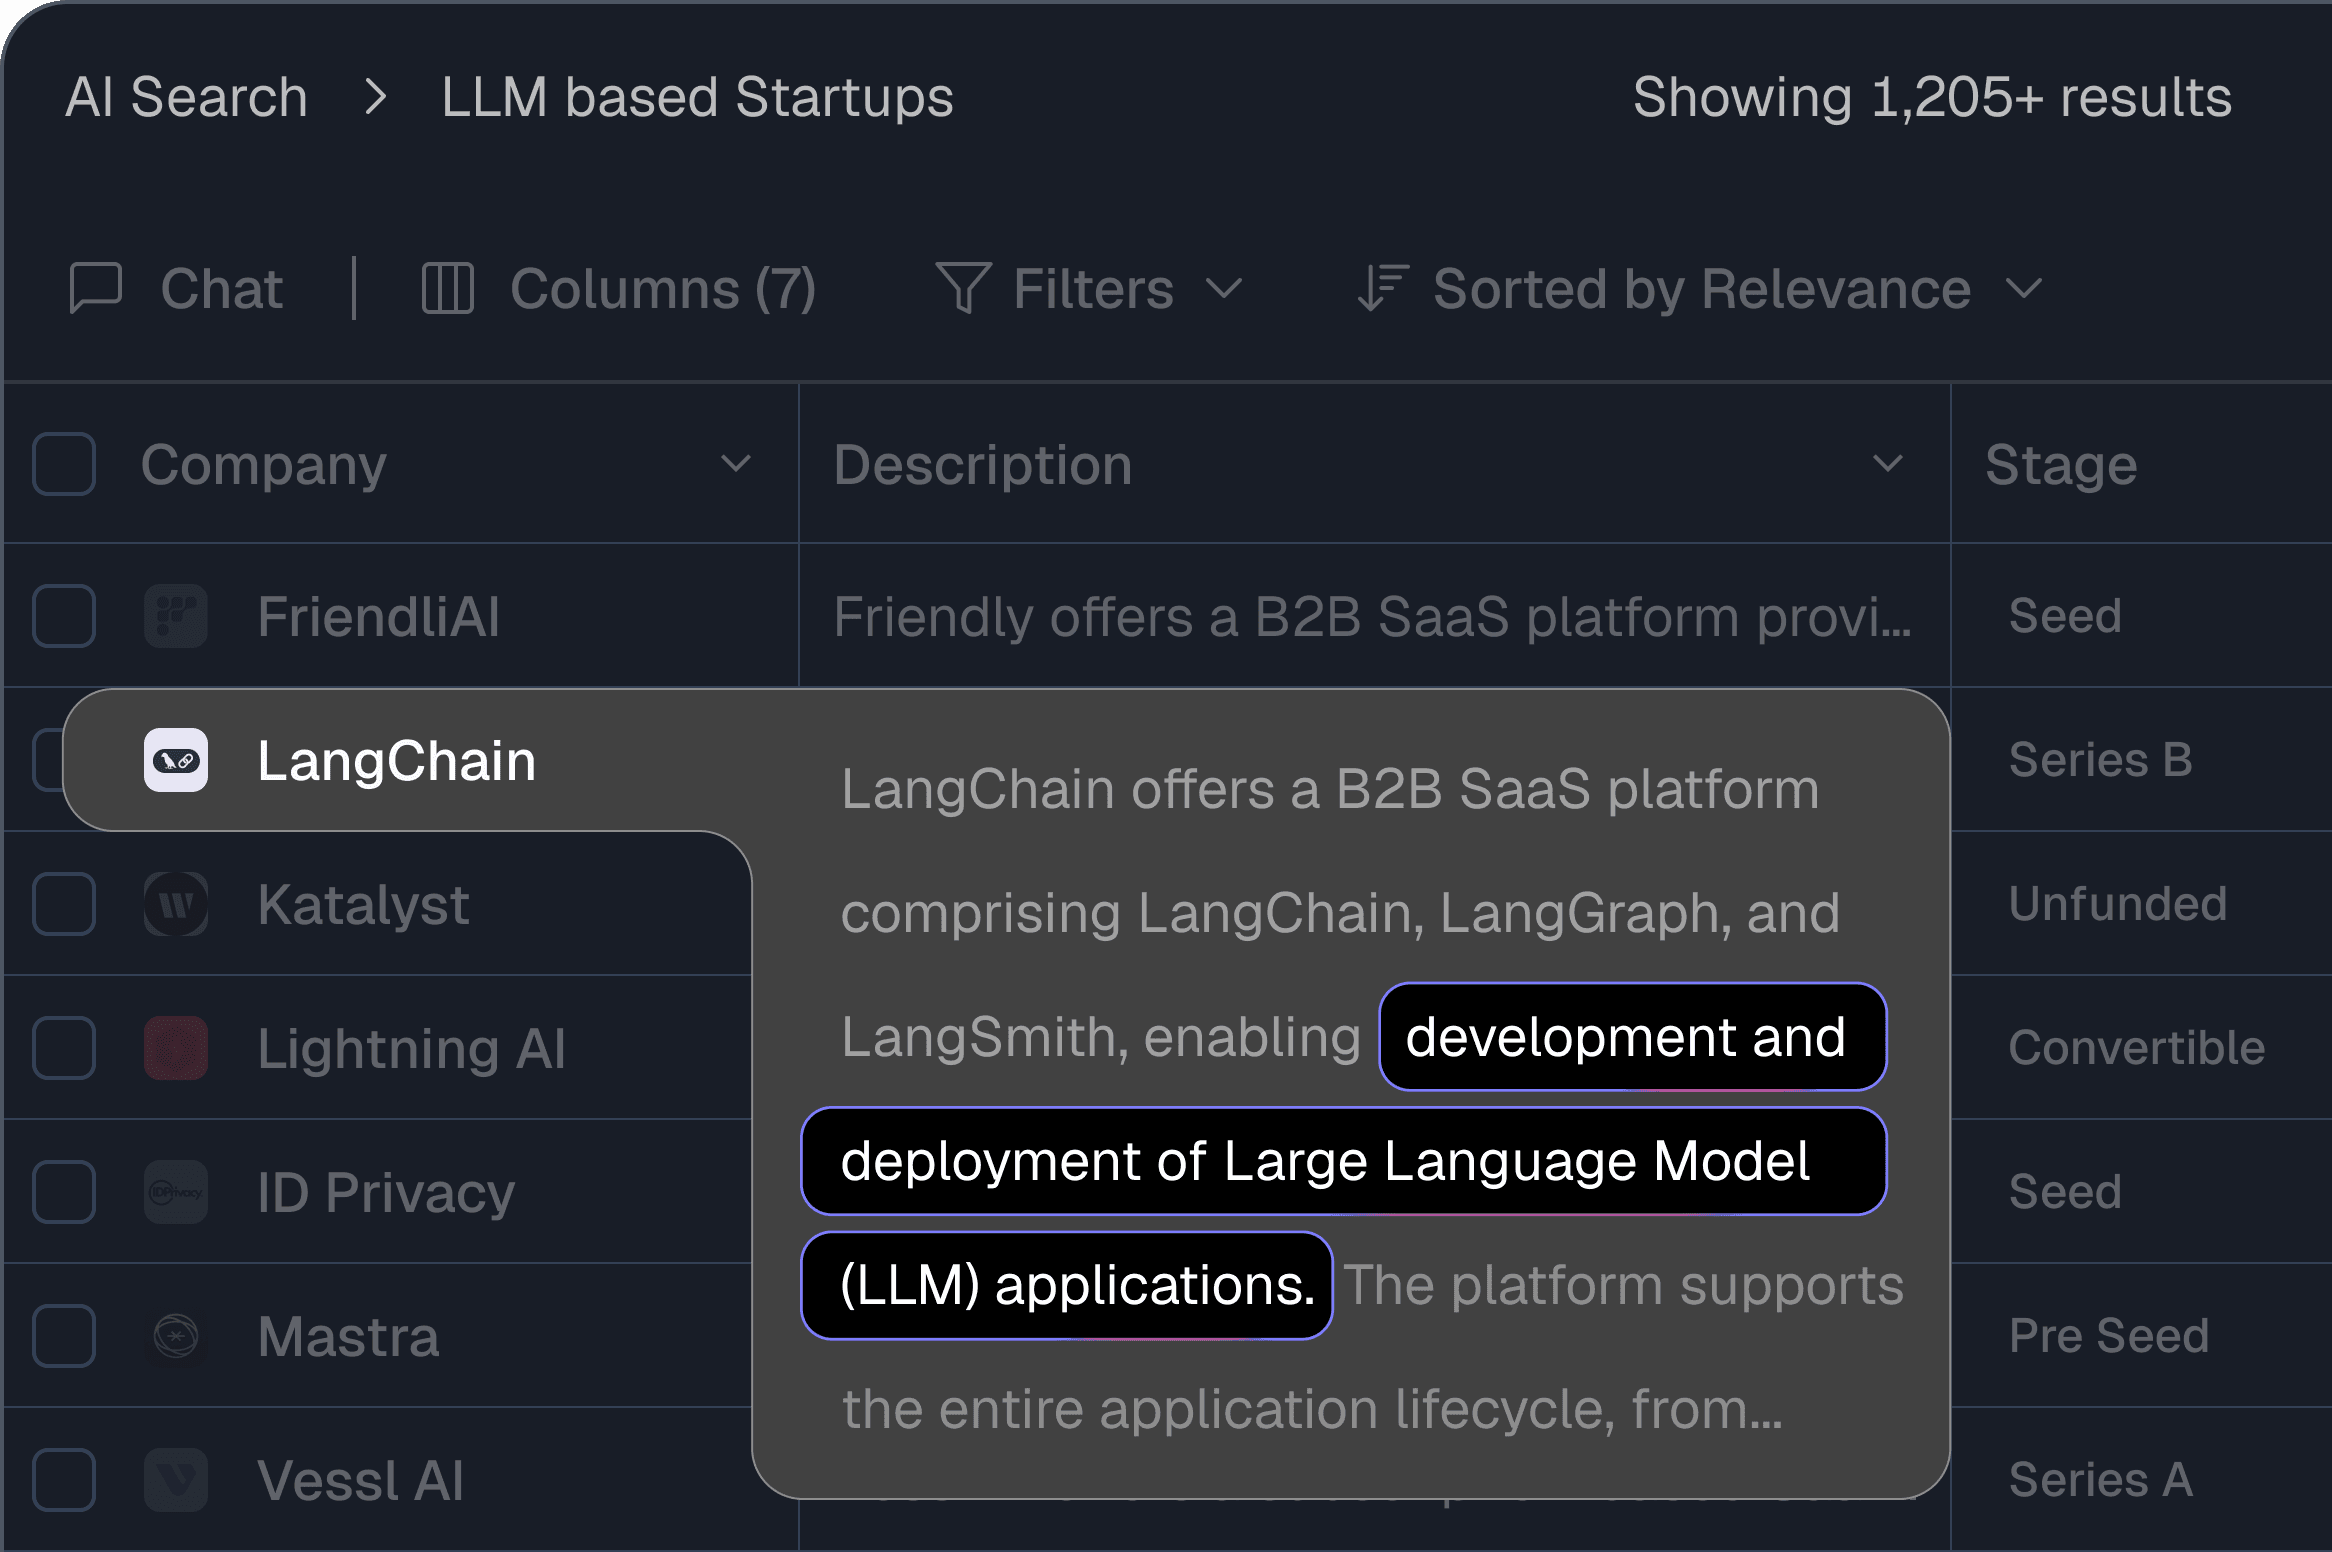This screenshot has height=1552, width=2332.
Task: Open the Sorted by Relevance dropdown
Action: (1700, 289)
